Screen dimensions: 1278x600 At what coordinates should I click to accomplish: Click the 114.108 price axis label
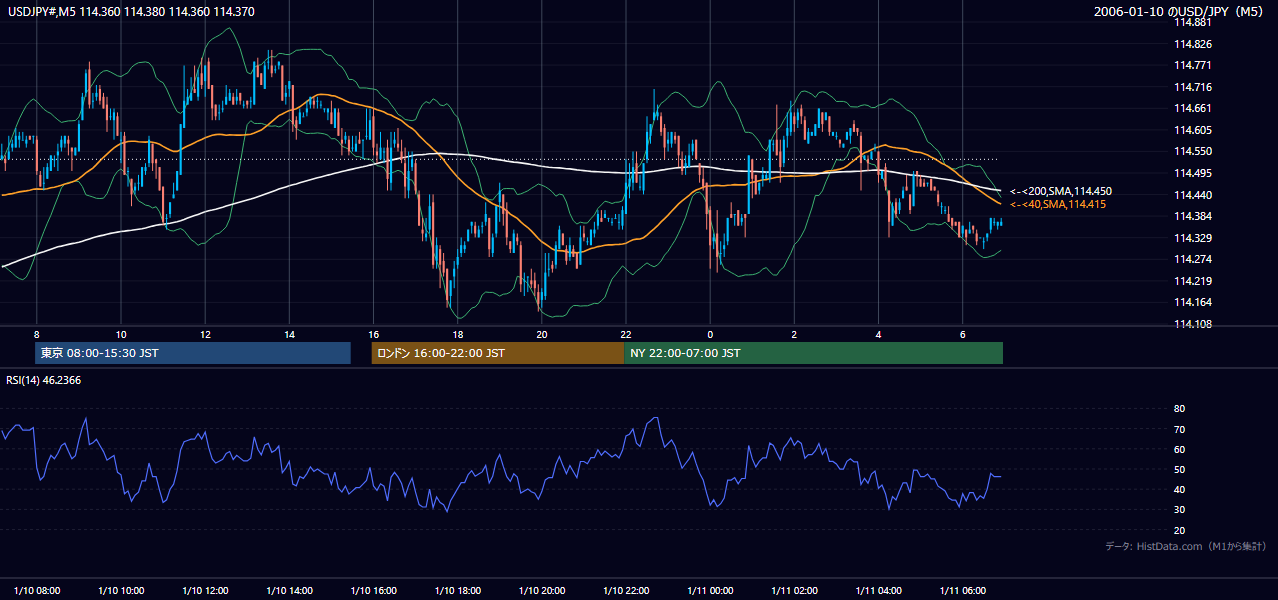1192,324
